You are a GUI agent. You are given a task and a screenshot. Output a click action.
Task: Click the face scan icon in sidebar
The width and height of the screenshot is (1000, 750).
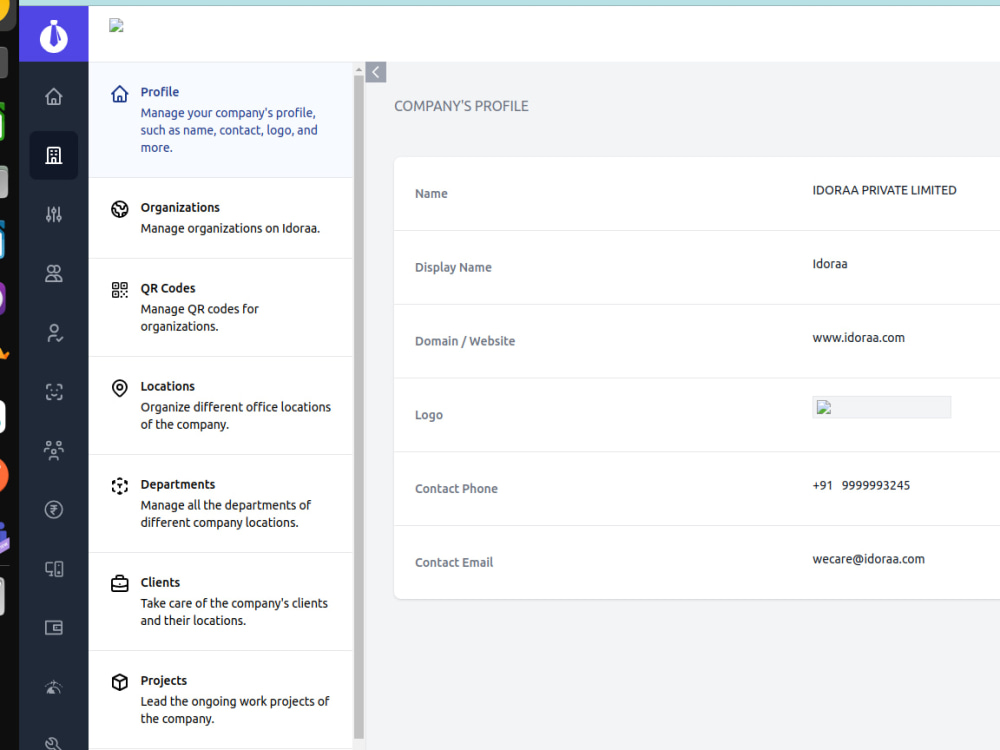[x=54, y=392]
